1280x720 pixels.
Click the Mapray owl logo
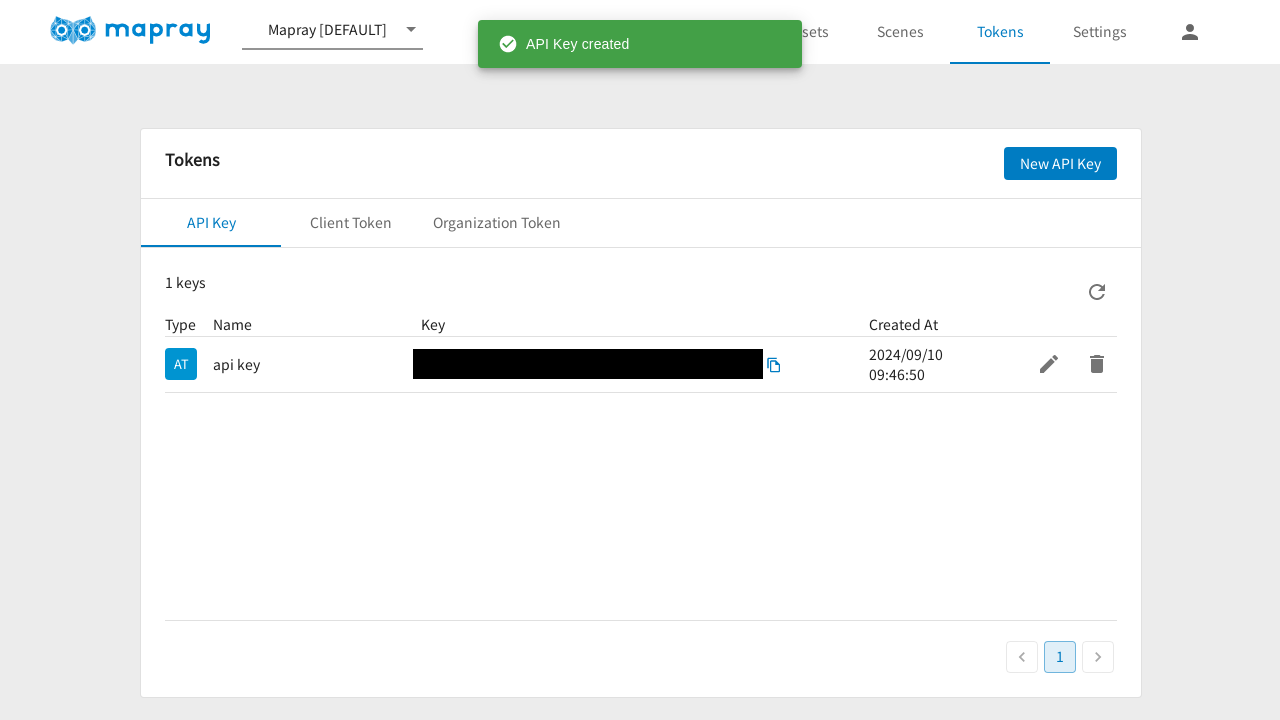tap(73, 30)
